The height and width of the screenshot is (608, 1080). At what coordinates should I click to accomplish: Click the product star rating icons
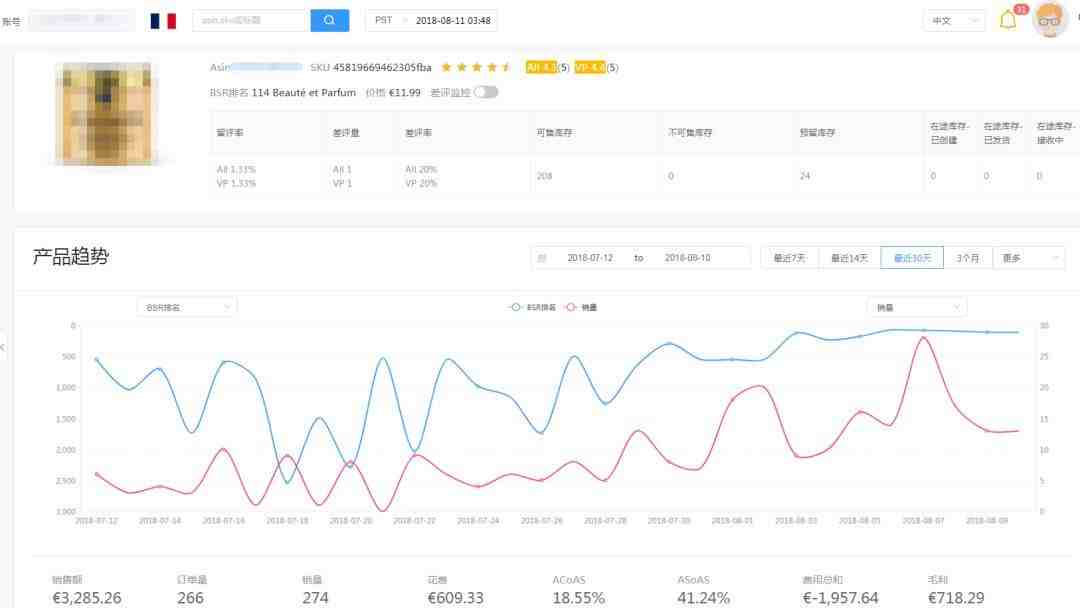coord(477,68)
